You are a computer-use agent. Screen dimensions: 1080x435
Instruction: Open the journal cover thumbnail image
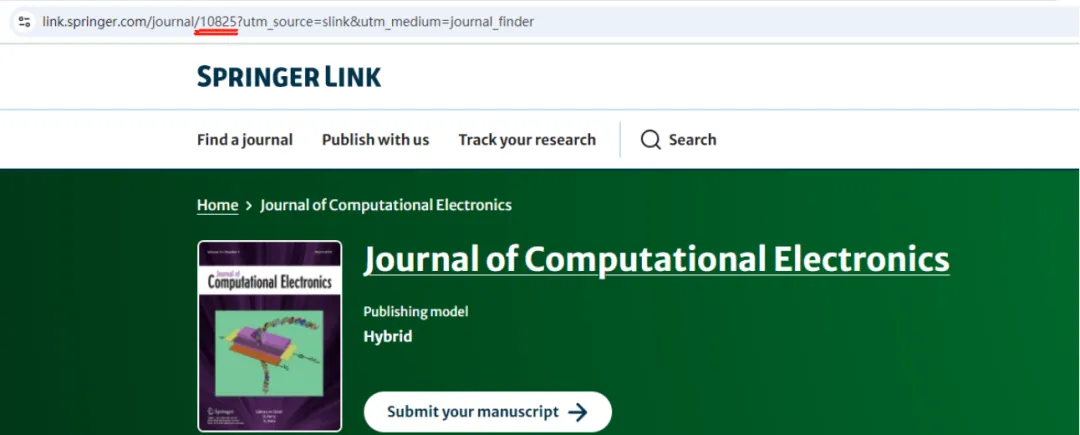pyautogui.click(x=269, y=336)
